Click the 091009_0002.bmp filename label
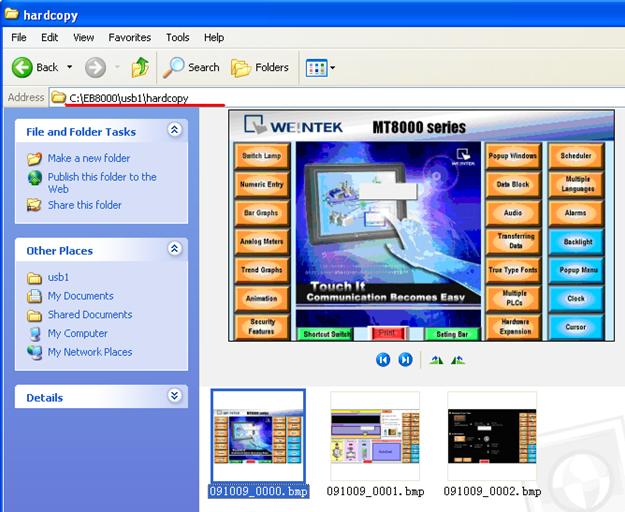 click(492, 491)
